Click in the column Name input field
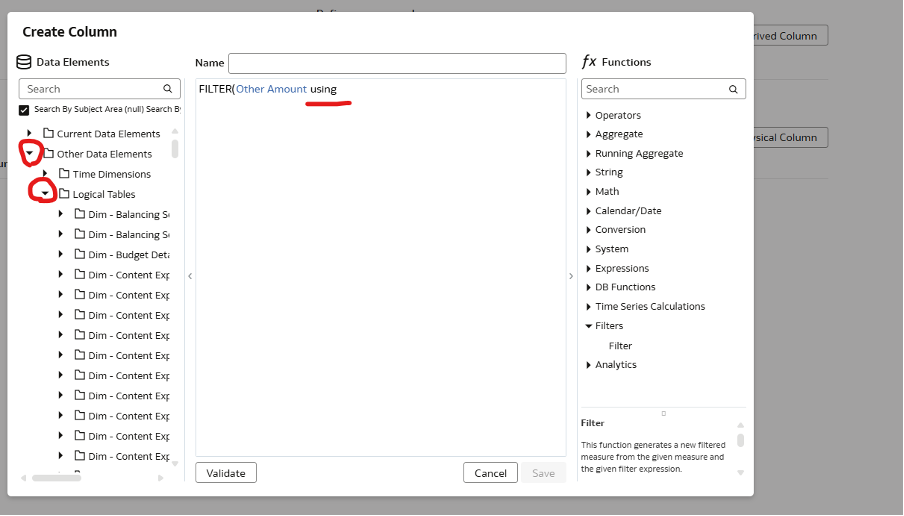This screenshot has width=904, height=516. (x=397, y=63)
